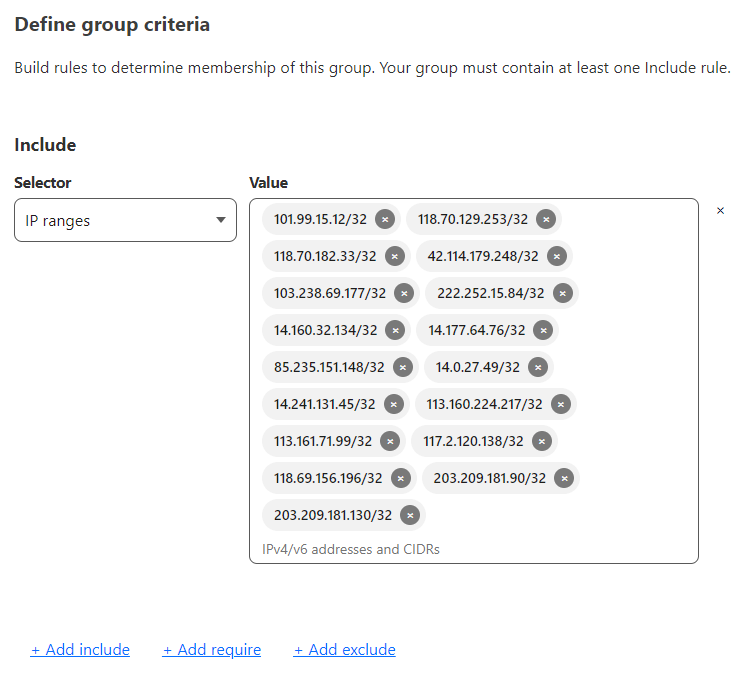The image size is (749, 680).
Task: Delete the 85.235.151.148/32 entry
Action: coord(402,367)
